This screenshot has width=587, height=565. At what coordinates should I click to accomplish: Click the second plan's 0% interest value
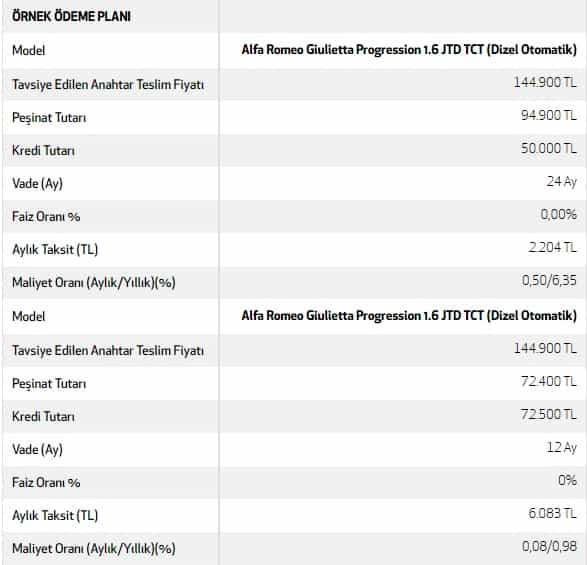pos(567,480)
